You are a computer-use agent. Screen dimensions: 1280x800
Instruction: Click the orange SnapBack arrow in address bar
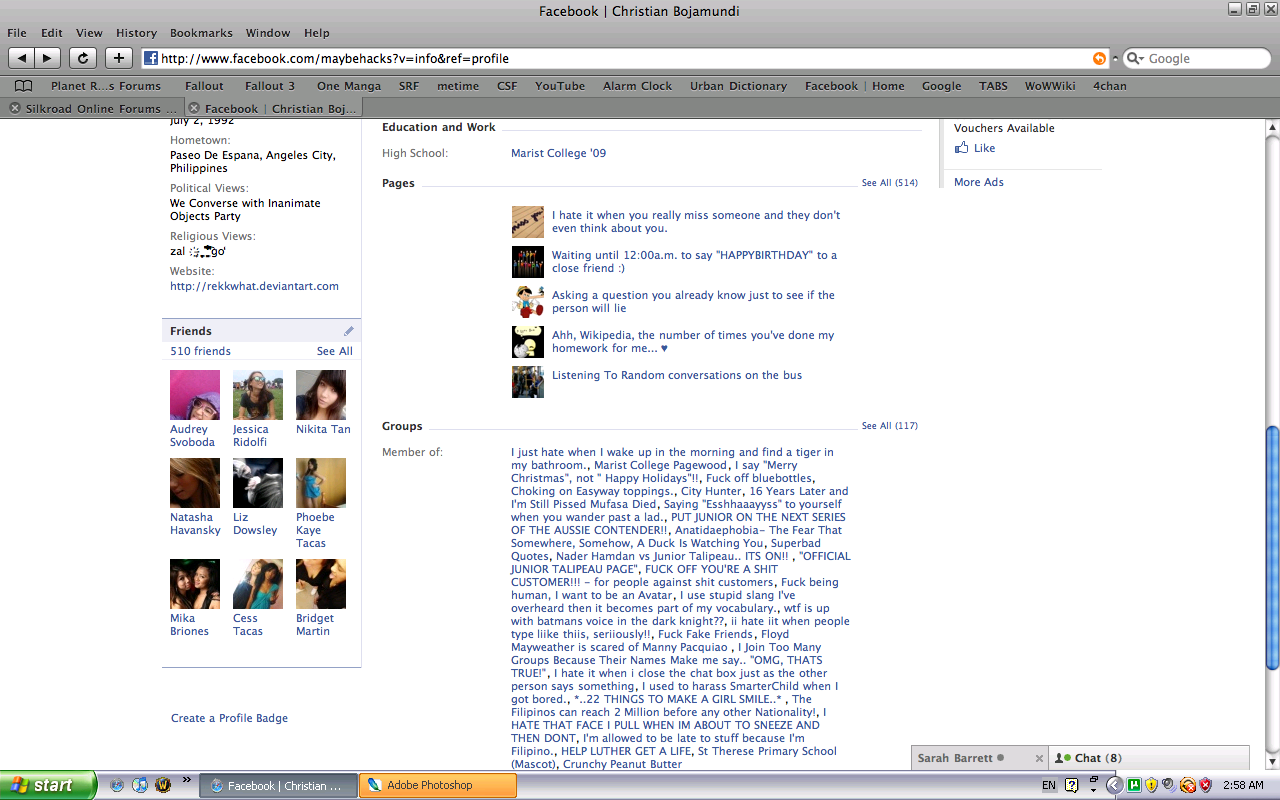click(x=1100, y=59)
